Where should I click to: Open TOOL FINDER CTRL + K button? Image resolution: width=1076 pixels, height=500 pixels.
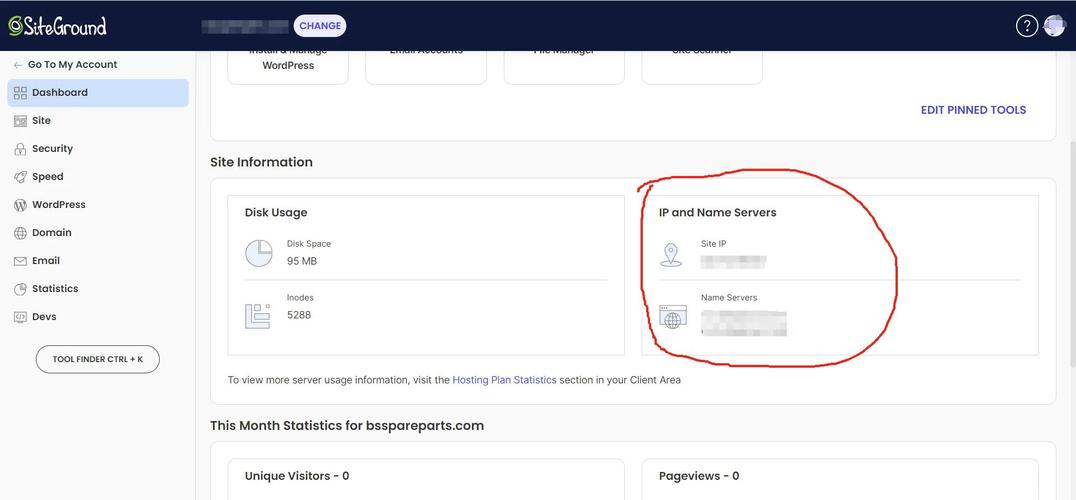97,359
